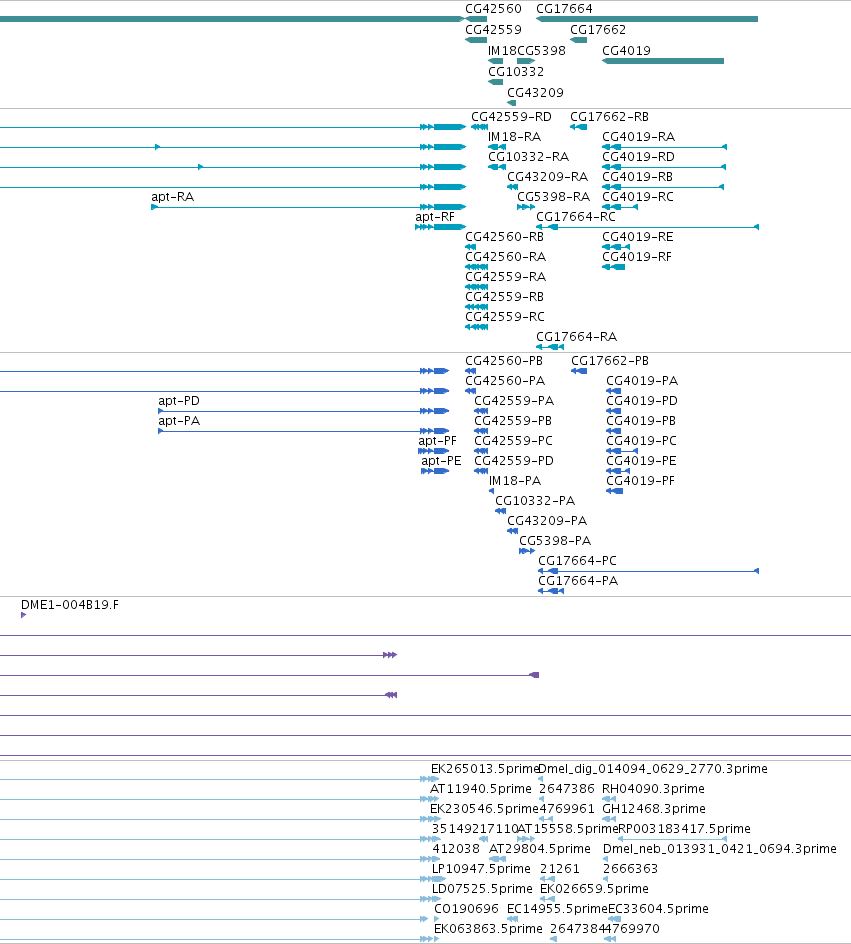851x944 pixels.
Task: Select the CG17662 gene label
Action: pyautogui.click(x=598, y=30)
